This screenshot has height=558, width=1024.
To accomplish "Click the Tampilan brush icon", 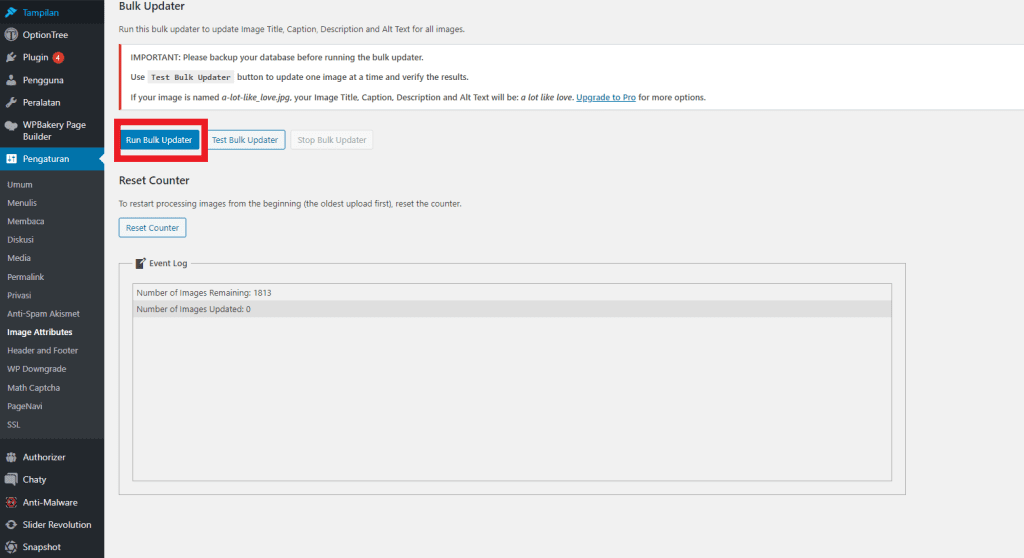I will coord(11,12).
